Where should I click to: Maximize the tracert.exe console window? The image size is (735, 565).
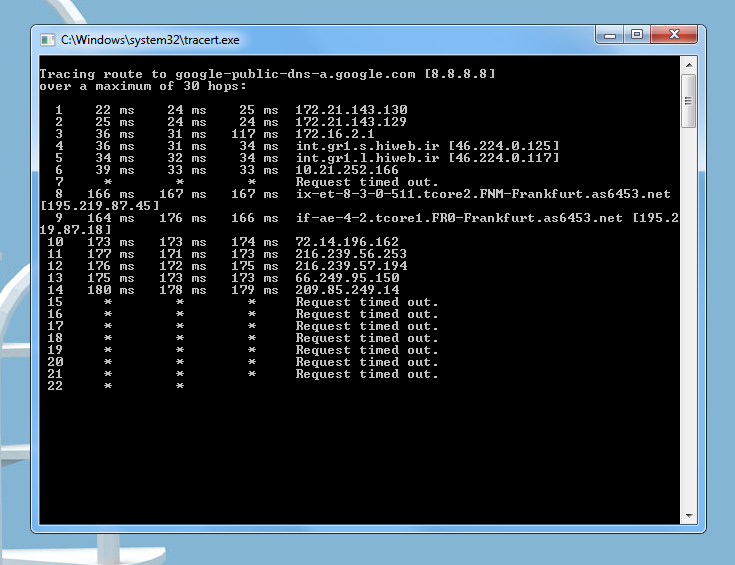(637, 36)
